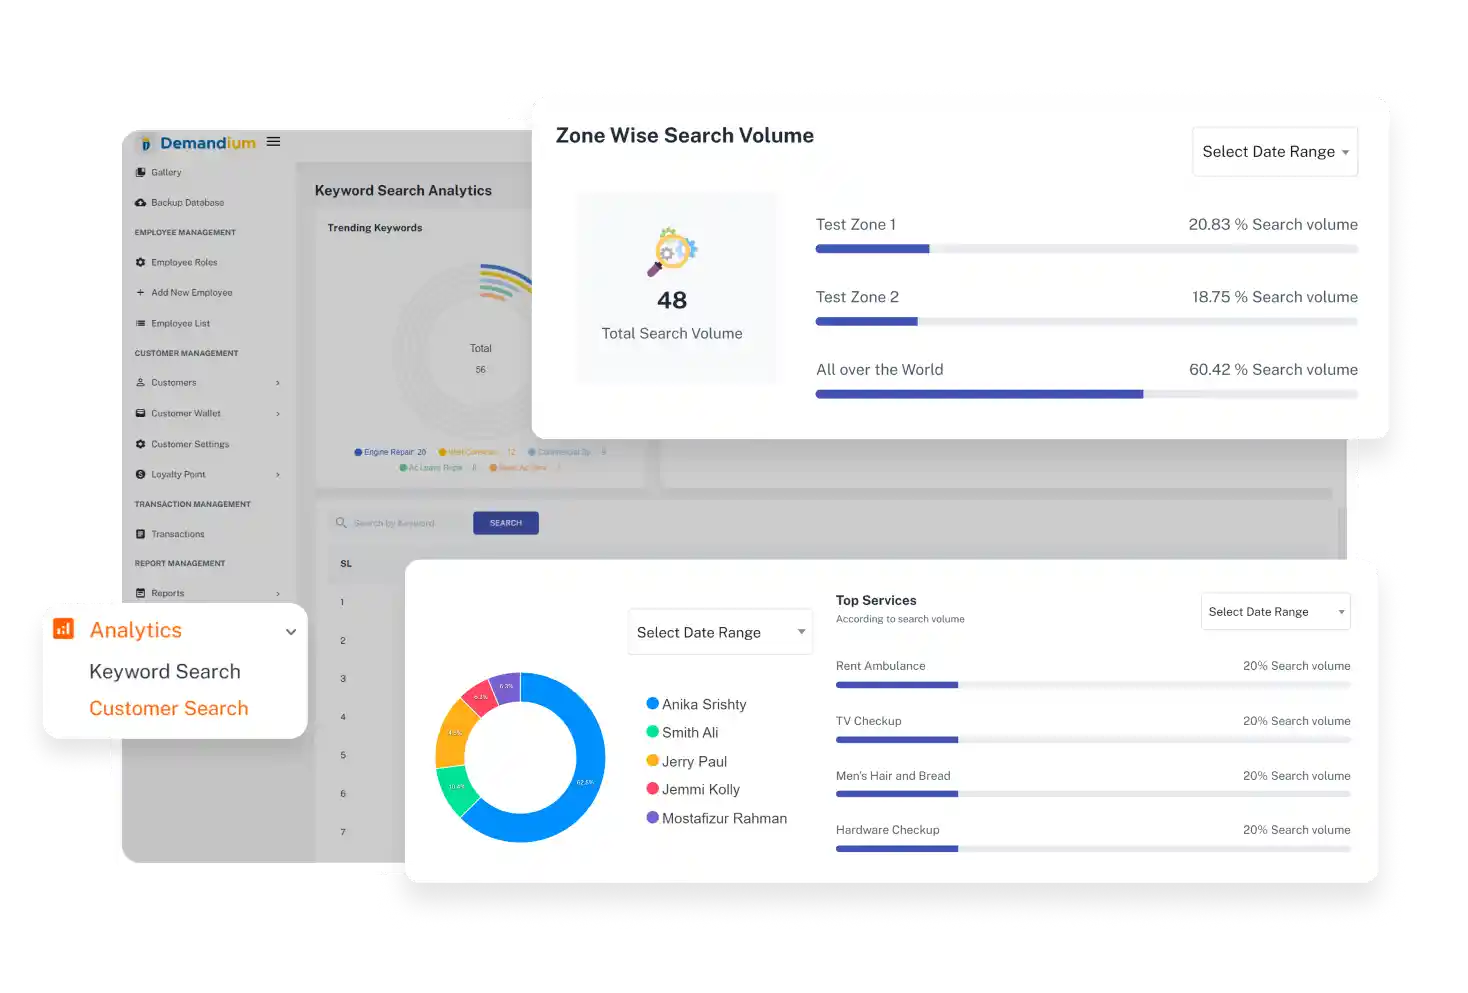Click Engine Repair legend entry in Trending Keywords
Image resolution: width=1468 pixels, height=993 pixels.
(390, 452)
